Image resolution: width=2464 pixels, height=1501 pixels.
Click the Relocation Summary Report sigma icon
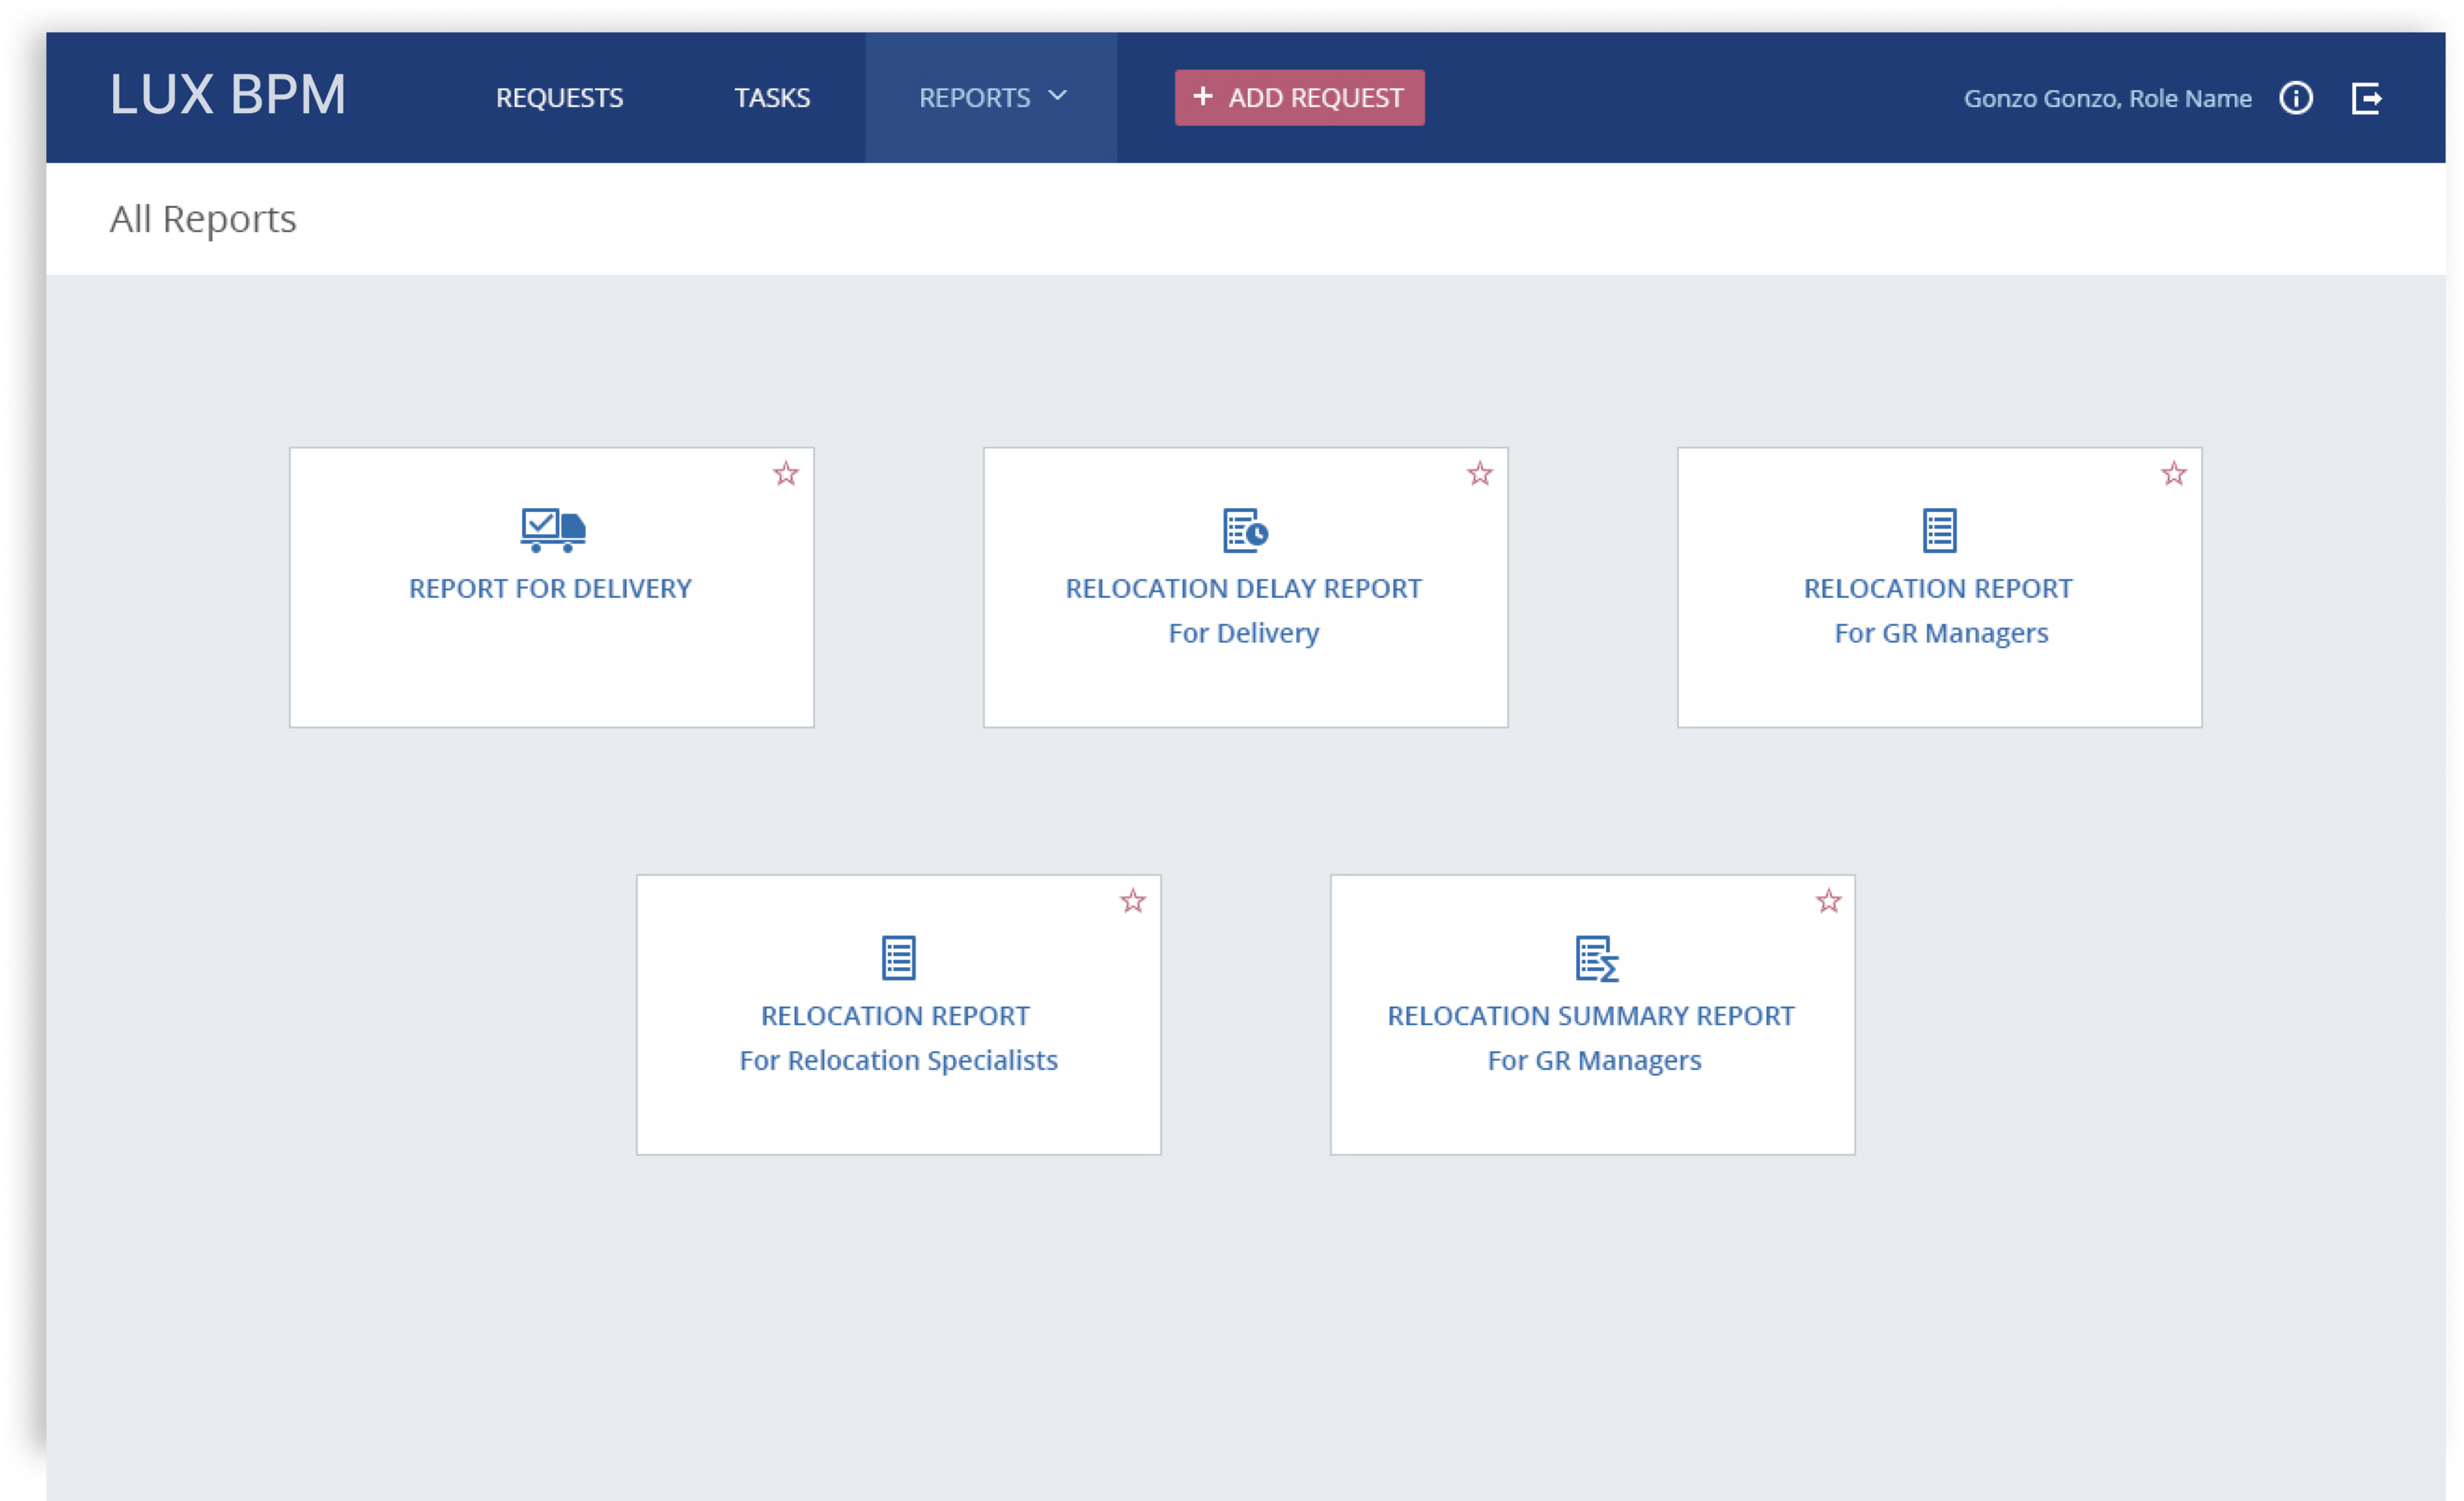[1596, 958]
